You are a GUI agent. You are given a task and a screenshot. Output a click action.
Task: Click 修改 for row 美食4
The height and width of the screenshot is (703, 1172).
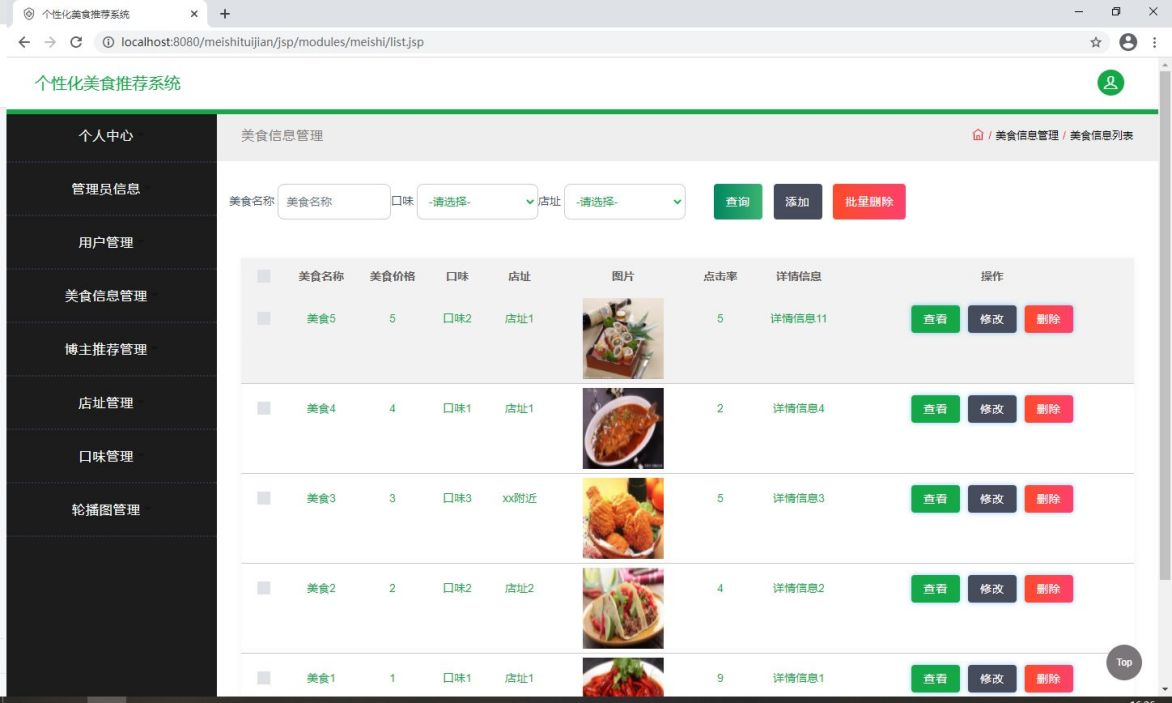[x=992, y=409]
